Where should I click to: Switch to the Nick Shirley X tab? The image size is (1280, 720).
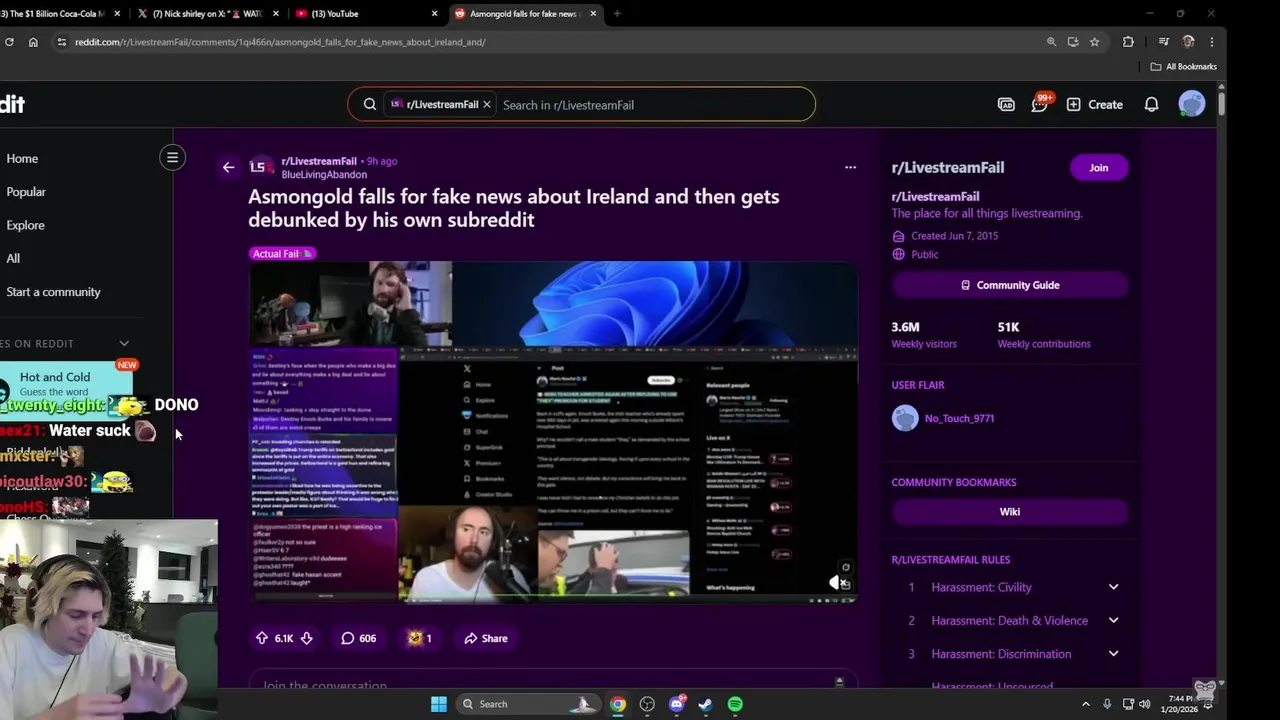pyautogui.click(x=207, y=13)
